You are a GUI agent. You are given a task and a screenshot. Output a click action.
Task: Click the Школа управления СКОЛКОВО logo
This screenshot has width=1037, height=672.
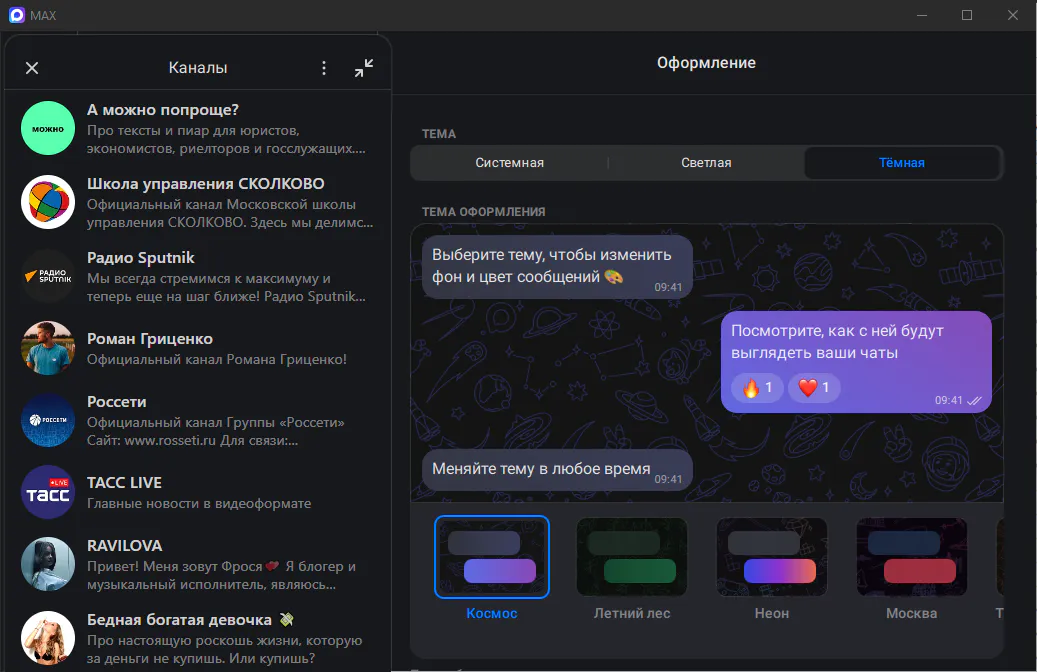click(48, 202)
